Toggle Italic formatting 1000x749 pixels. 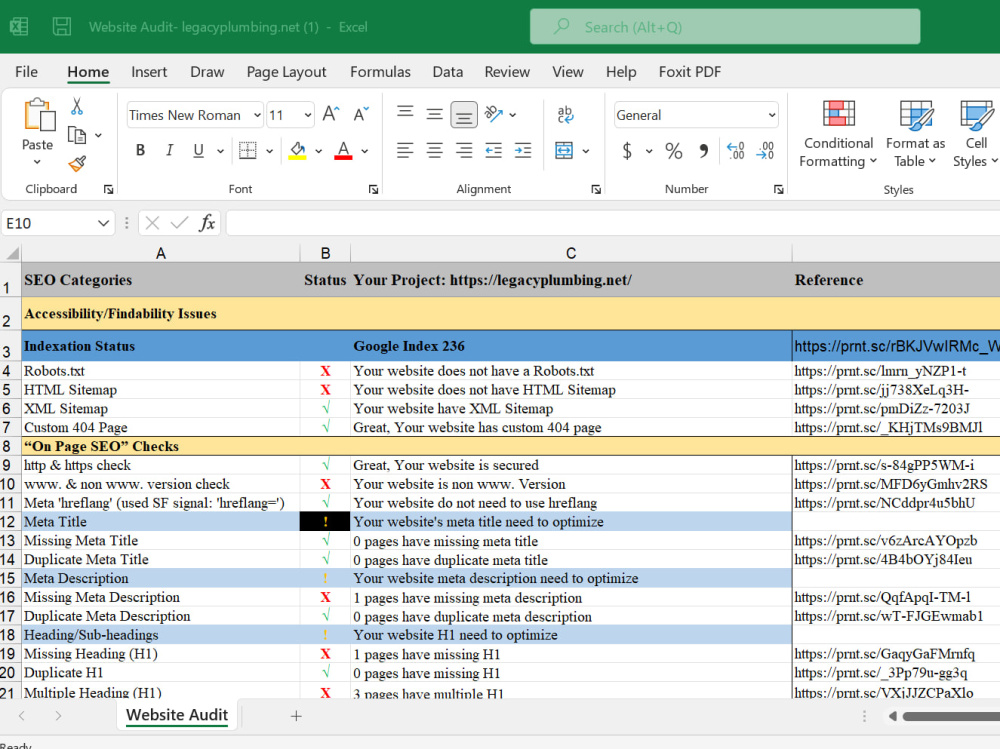click(x=170, y=151)
